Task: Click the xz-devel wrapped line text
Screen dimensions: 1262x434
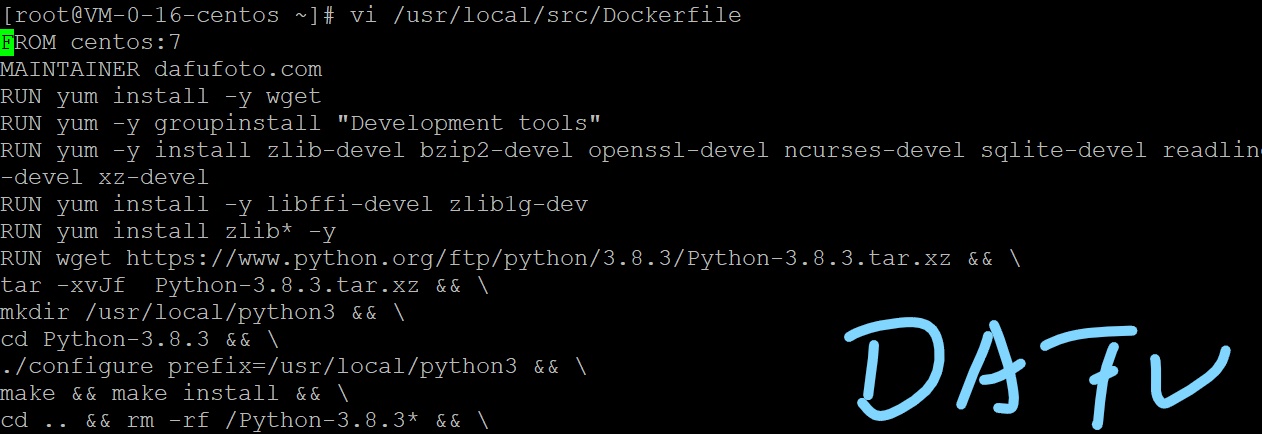Action: click(x=105, y=177)
